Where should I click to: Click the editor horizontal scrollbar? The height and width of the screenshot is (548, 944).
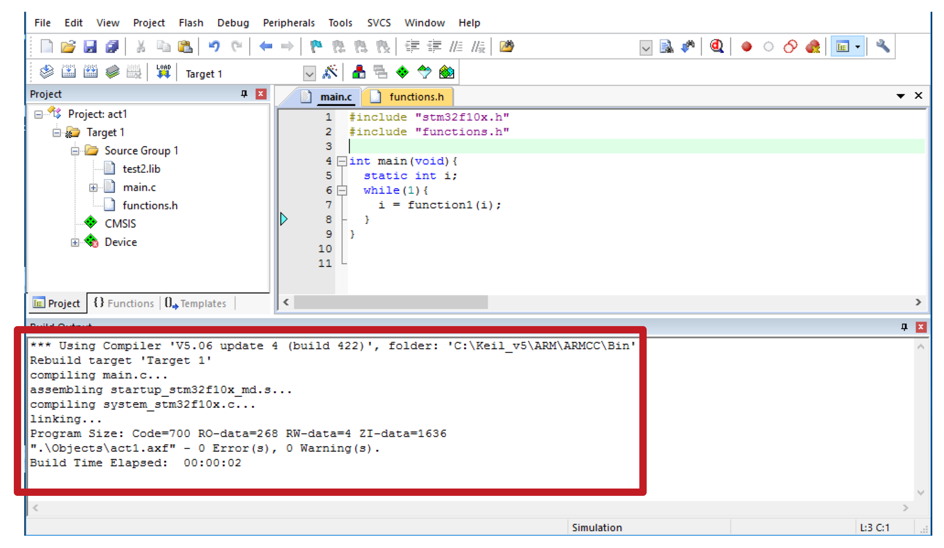coord(390,302)
